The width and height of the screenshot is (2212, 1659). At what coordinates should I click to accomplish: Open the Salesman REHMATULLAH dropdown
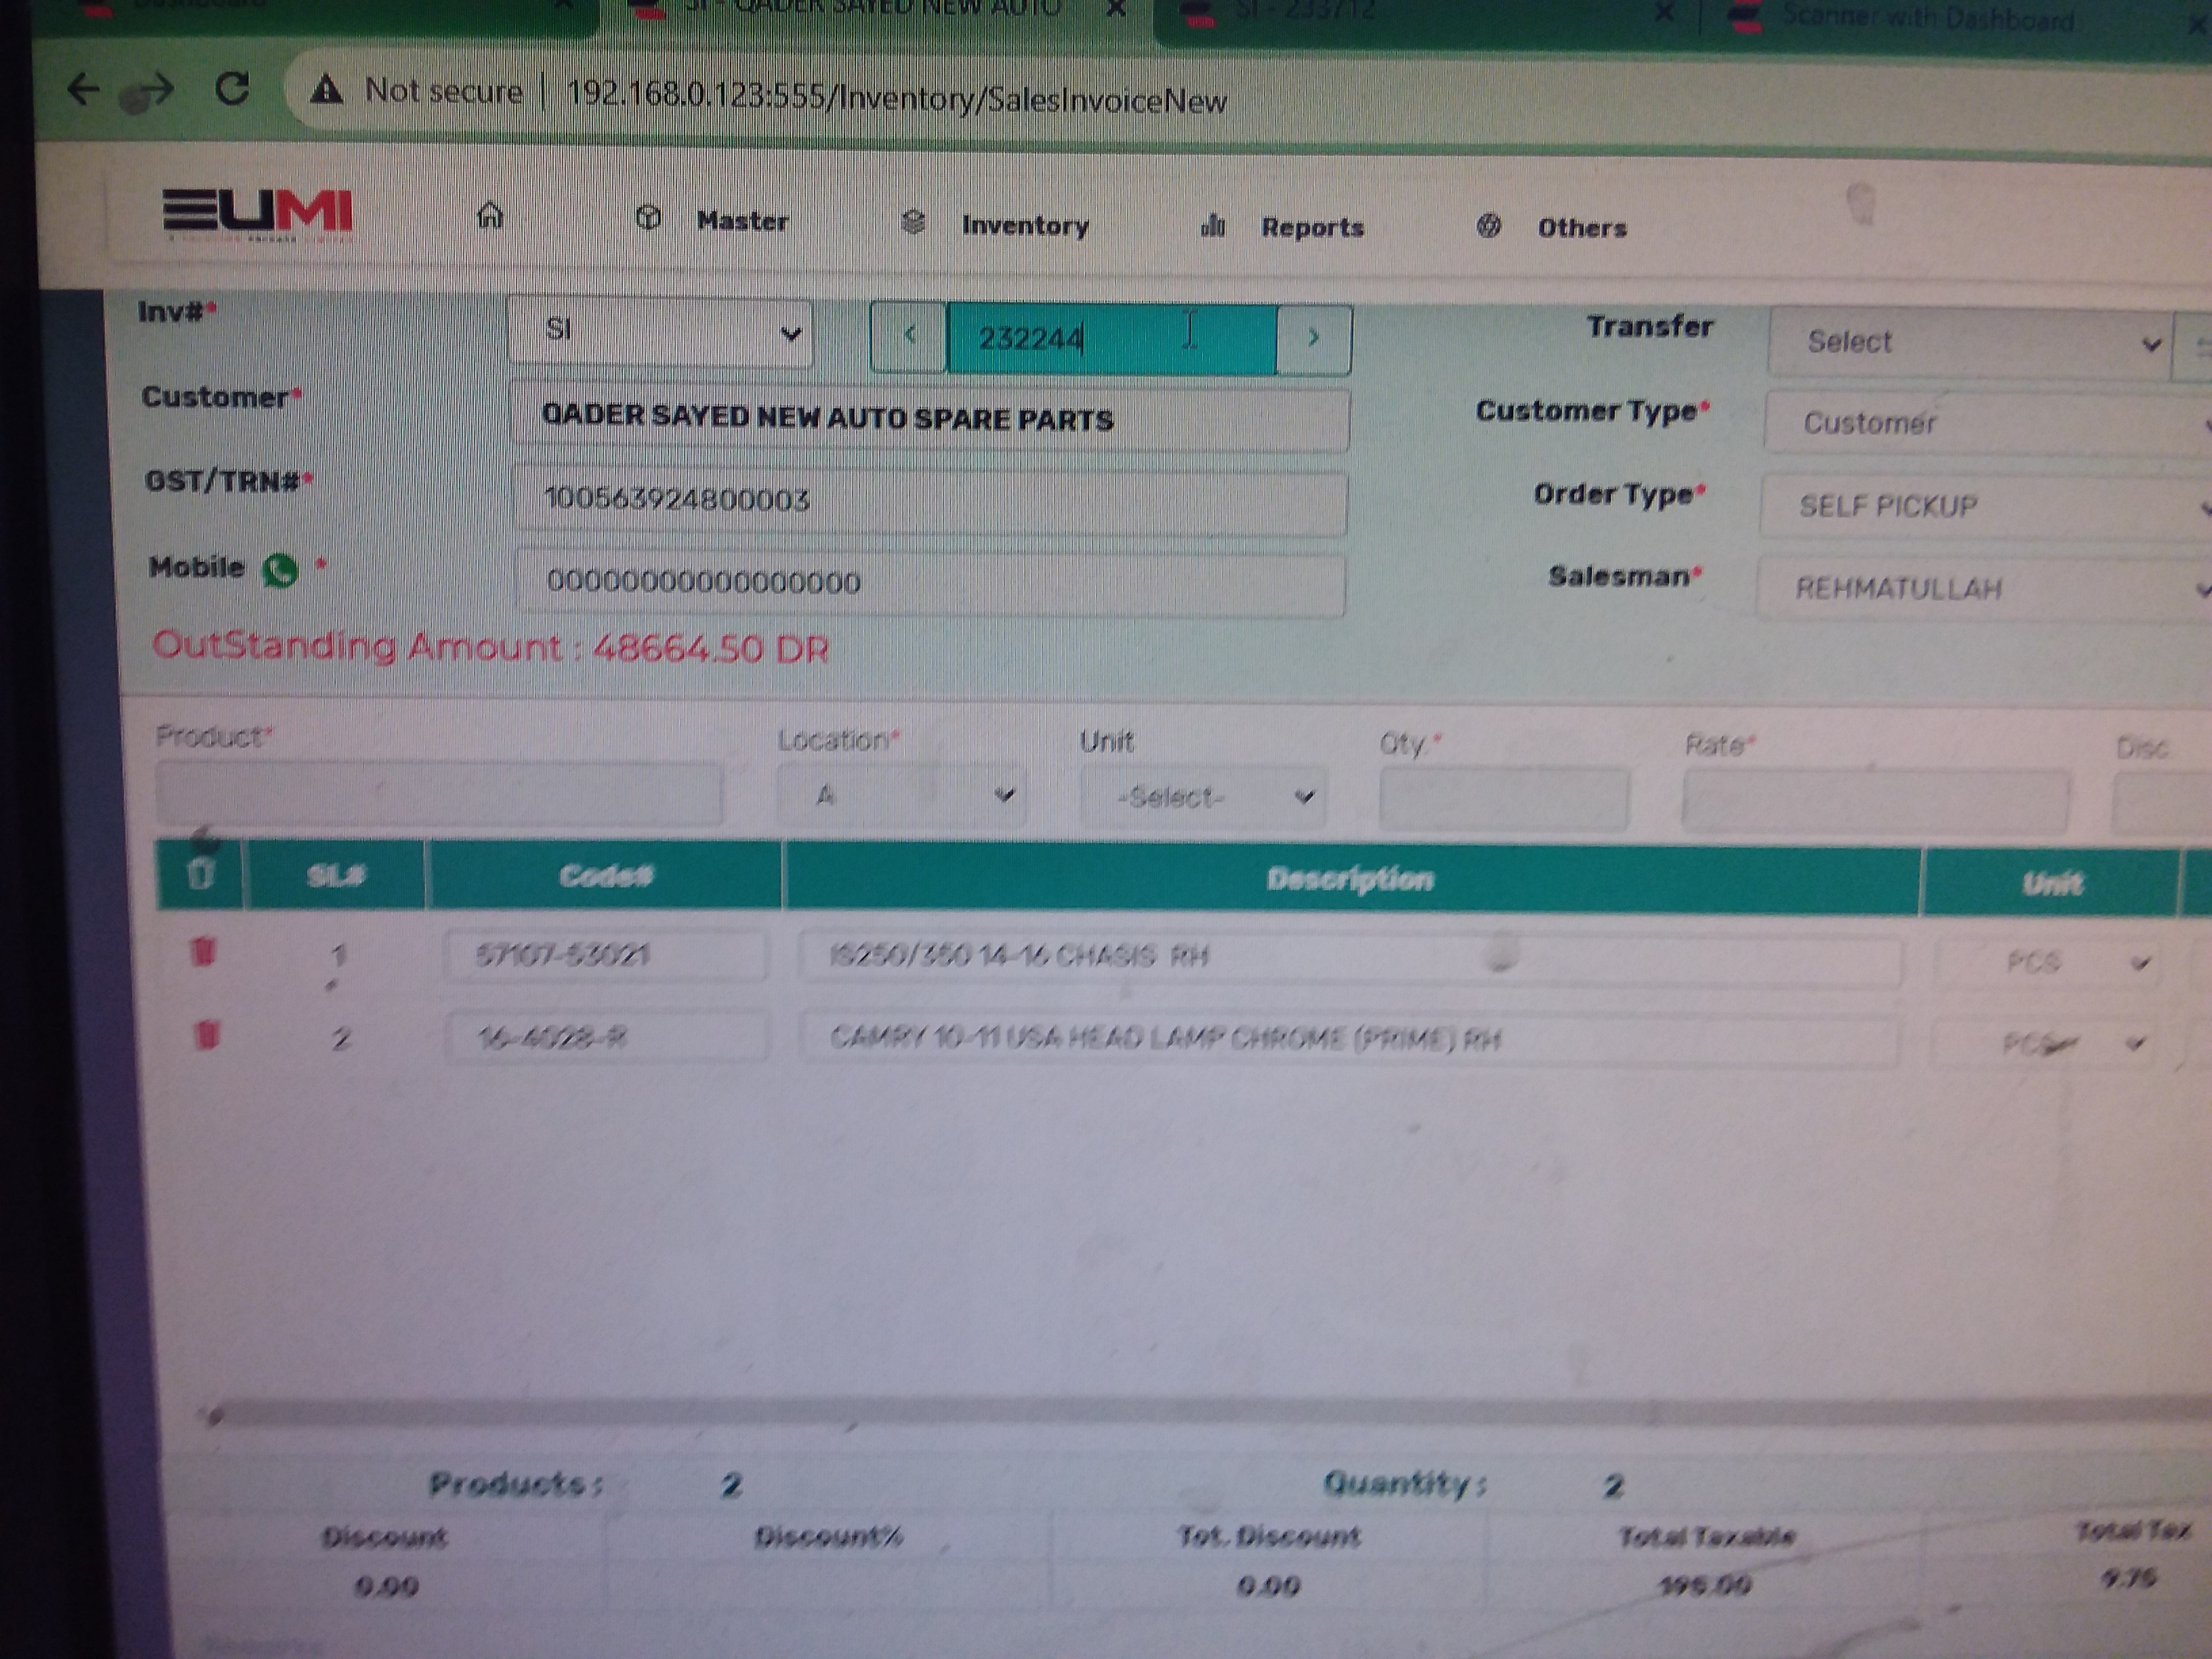tap(1983, 589)
